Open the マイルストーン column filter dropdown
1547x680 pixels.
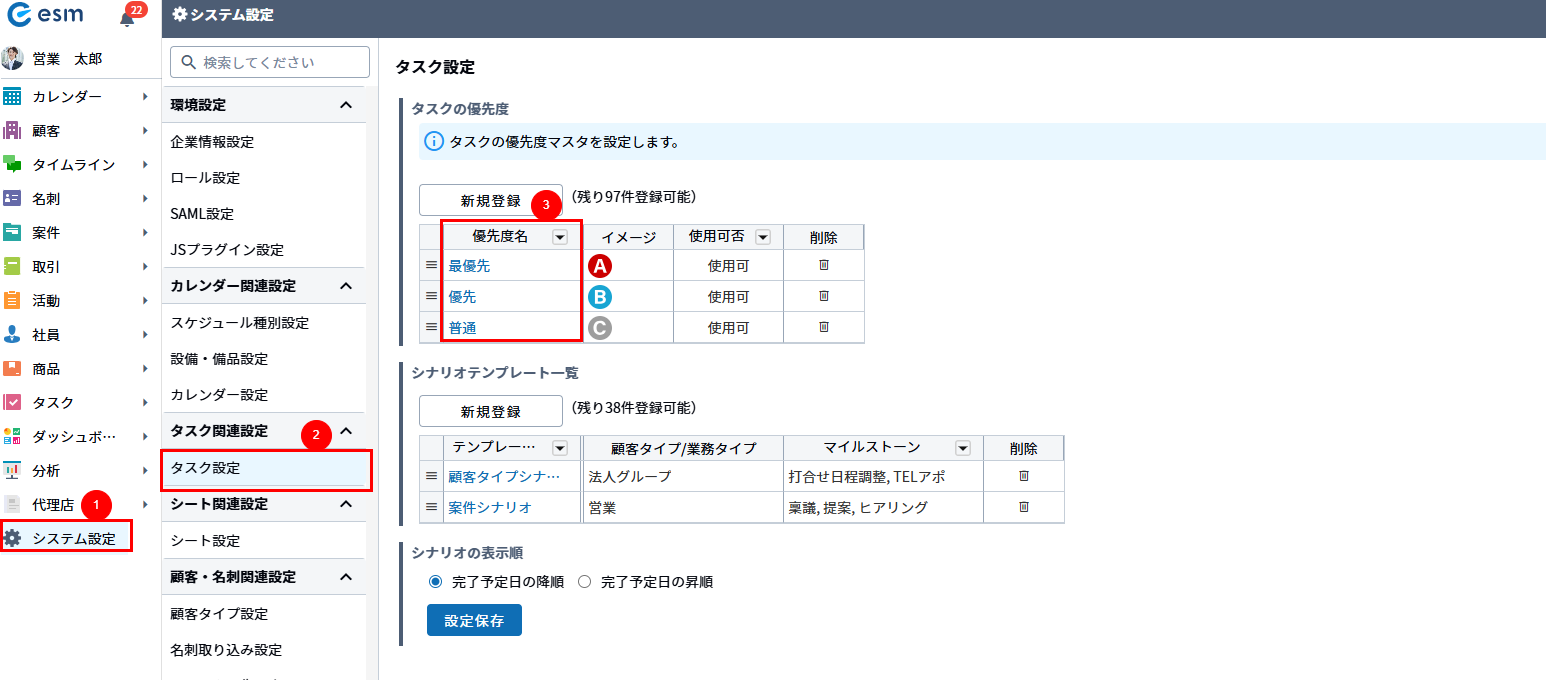(x=963, y=448)
